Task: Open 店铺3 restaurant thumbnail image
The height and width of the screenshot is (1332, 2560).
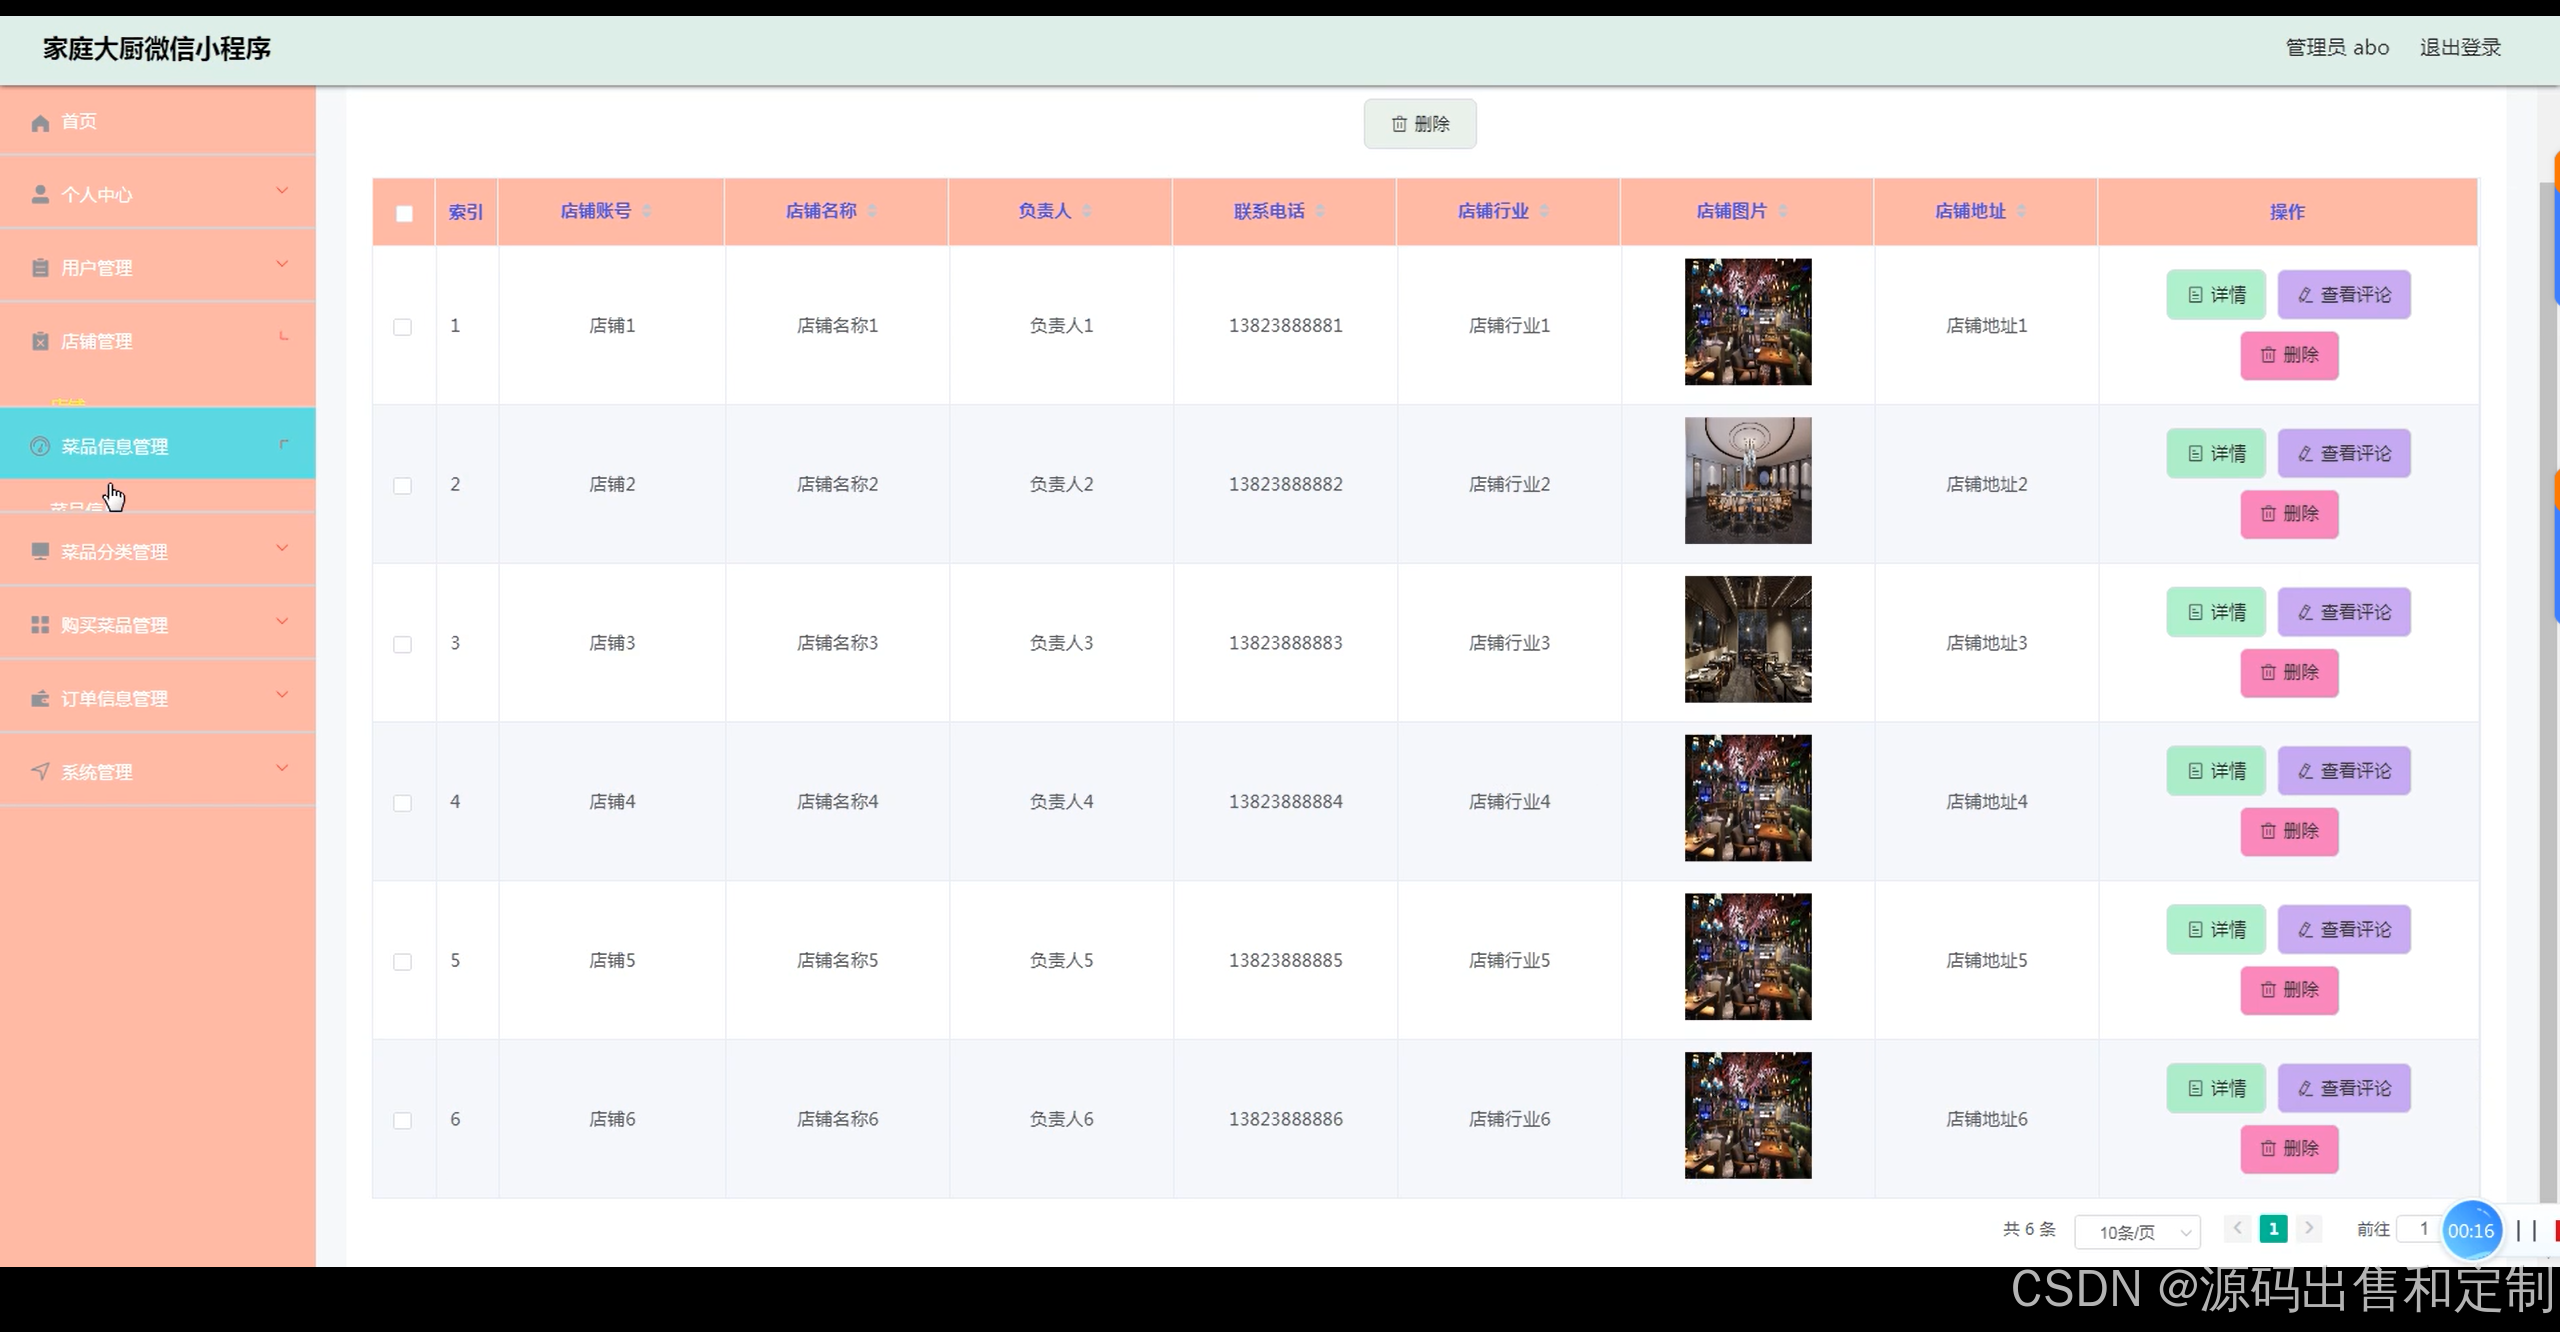Action: pos(1747,639)
